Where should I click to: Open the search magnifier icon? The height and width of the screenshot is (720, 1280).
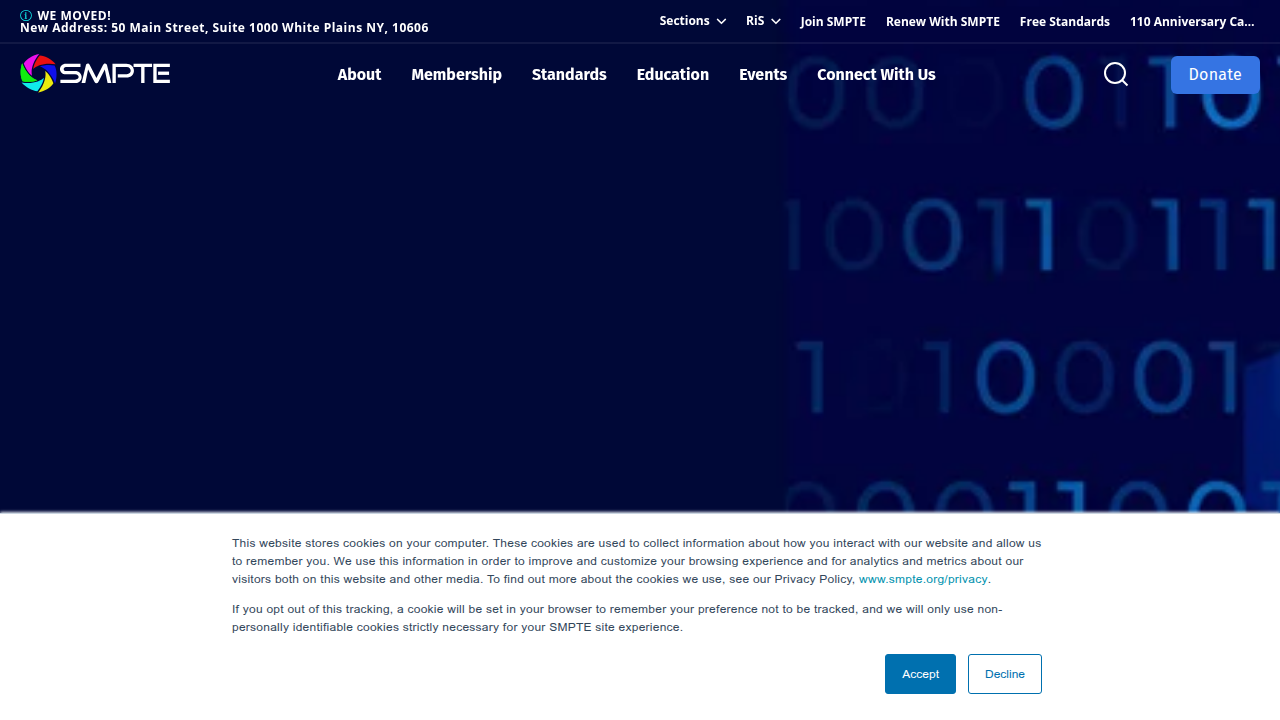pos(1116,74)
